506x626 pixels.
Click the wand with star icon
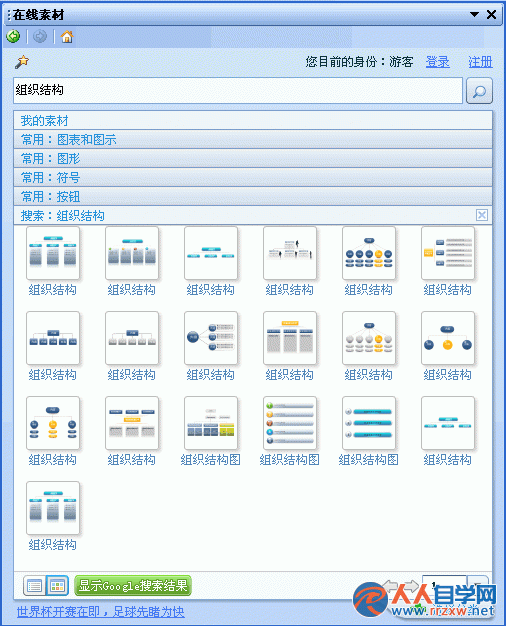tap(22, 62)
